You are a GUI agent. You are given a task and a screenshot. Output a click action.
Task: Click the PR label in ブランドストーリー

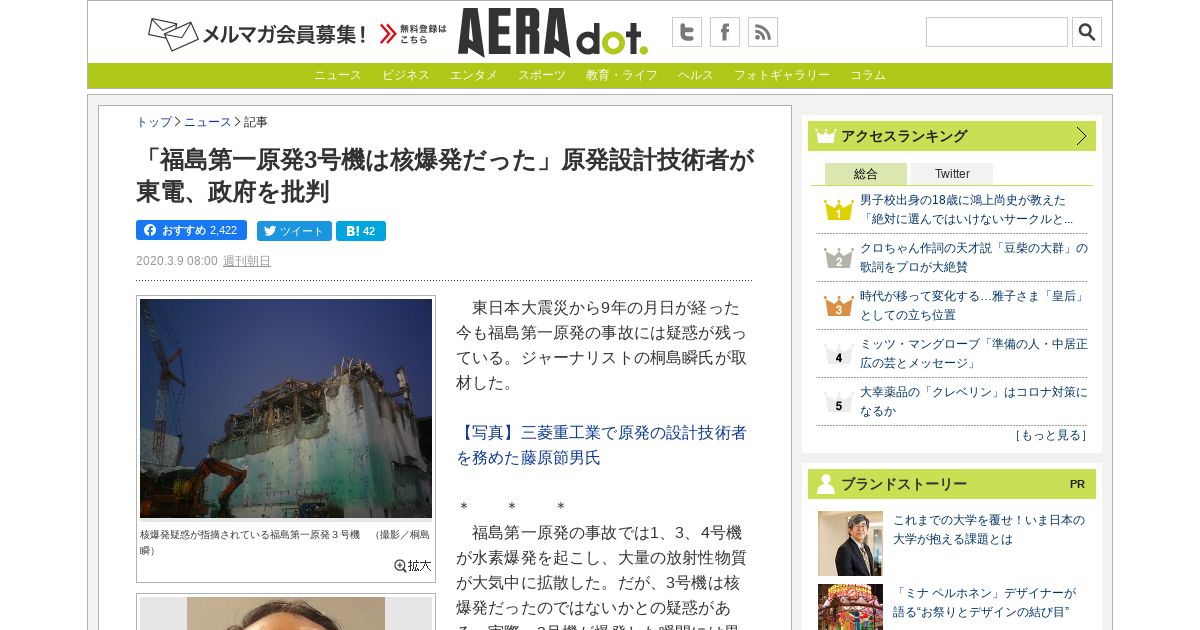click(x=1077, y=484)
